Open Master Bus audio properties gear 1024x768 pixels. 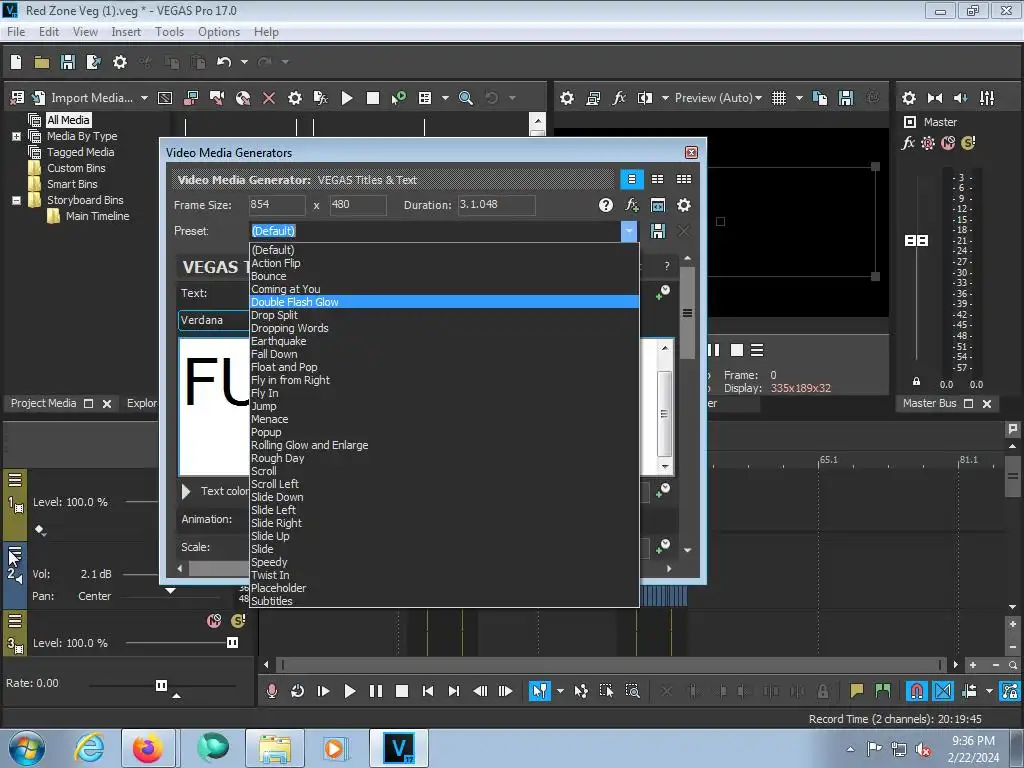(x=908, y=98)
